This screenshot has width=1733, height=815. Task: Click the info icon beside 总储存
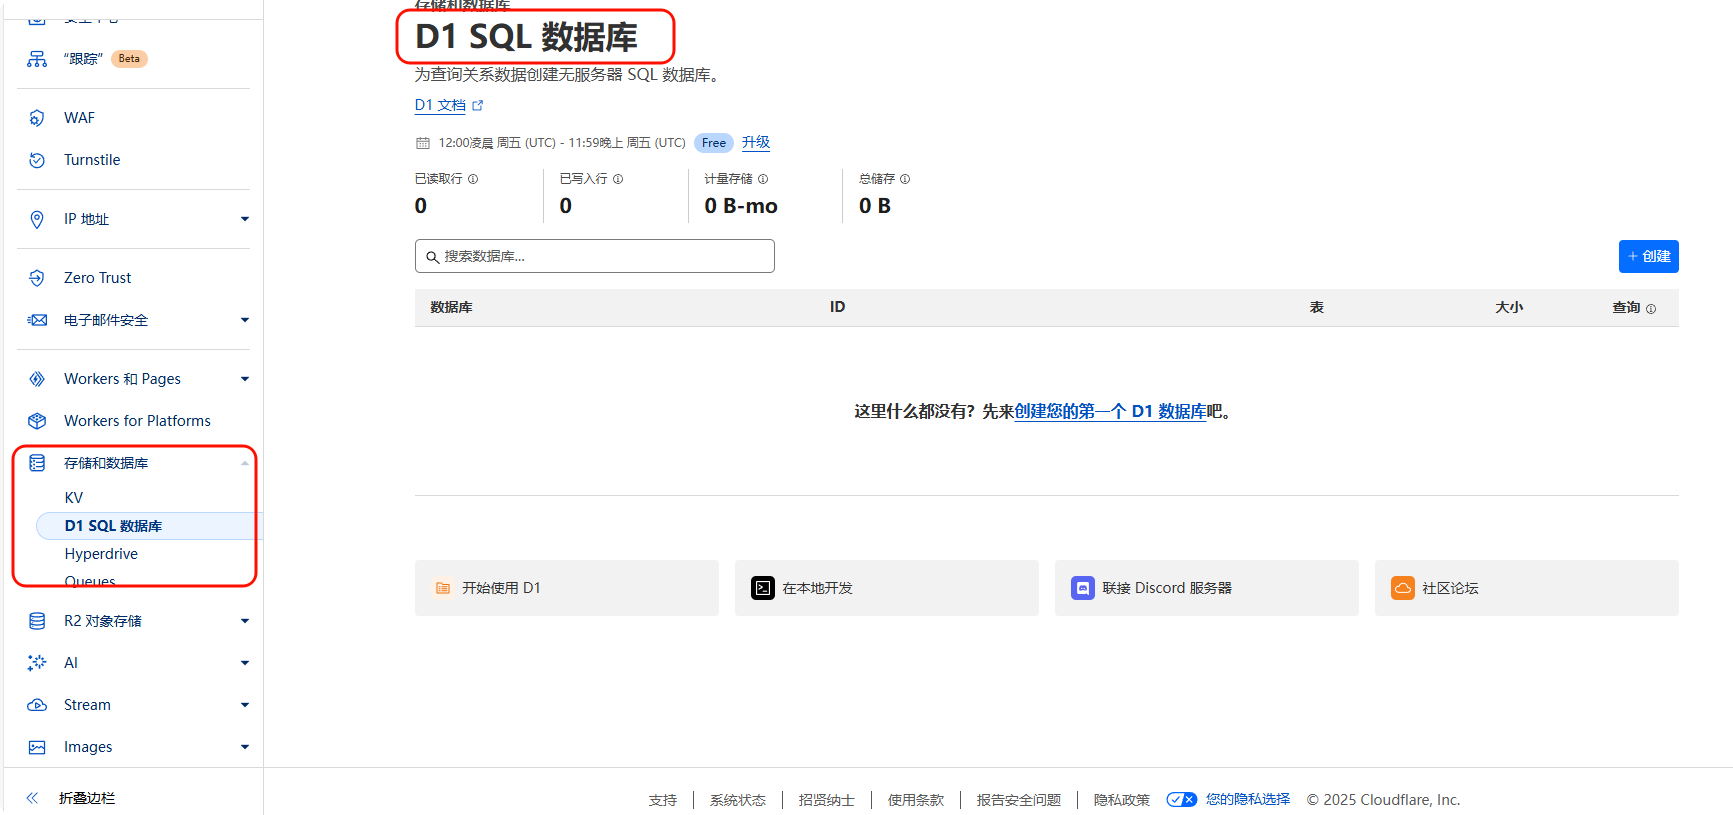tap(905, 179)
